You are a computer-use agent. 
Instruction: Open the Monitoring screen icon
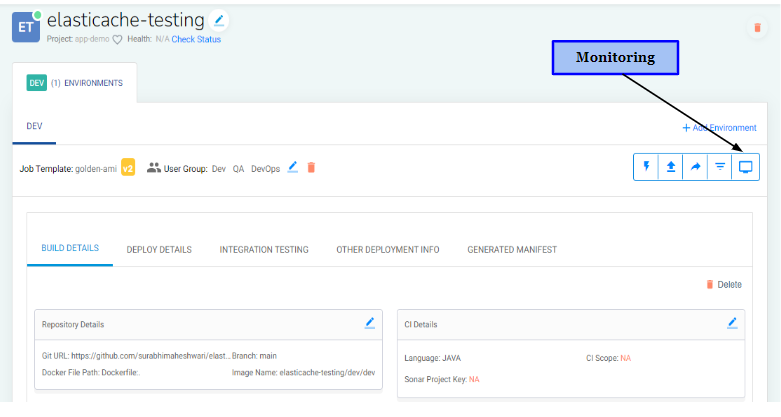coord(745,167)
